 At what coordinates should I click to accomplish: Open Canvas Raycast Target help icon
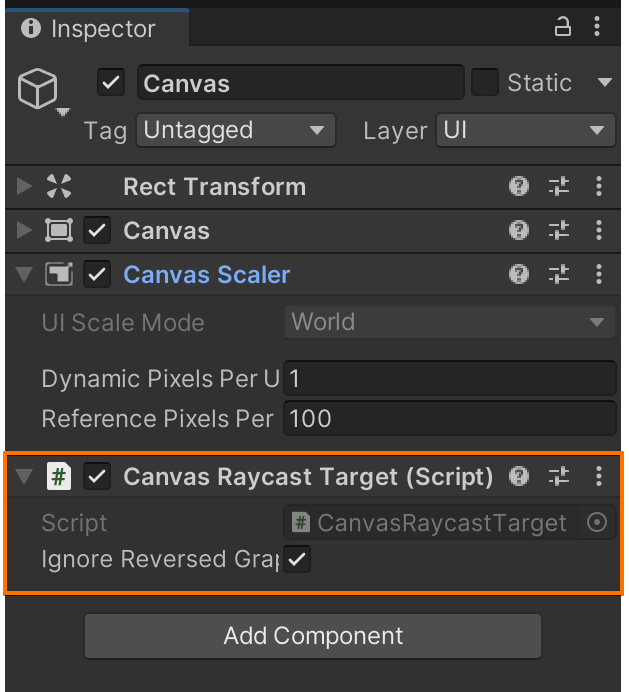point(519,477)
